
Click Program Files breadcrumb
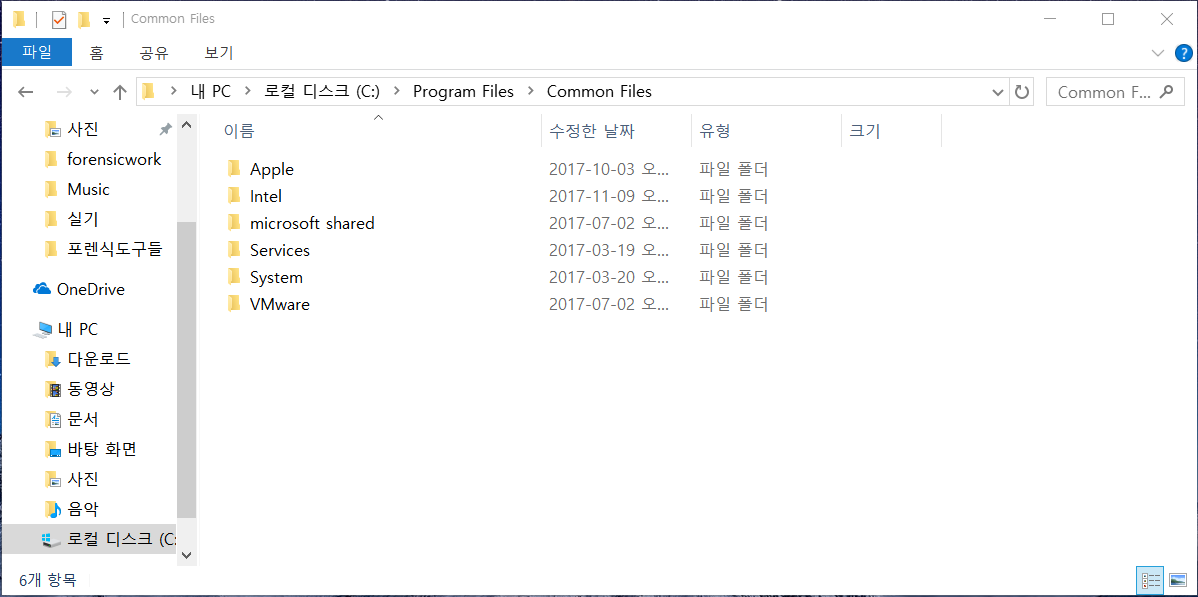pyautogui.click(x=463, y=92)
